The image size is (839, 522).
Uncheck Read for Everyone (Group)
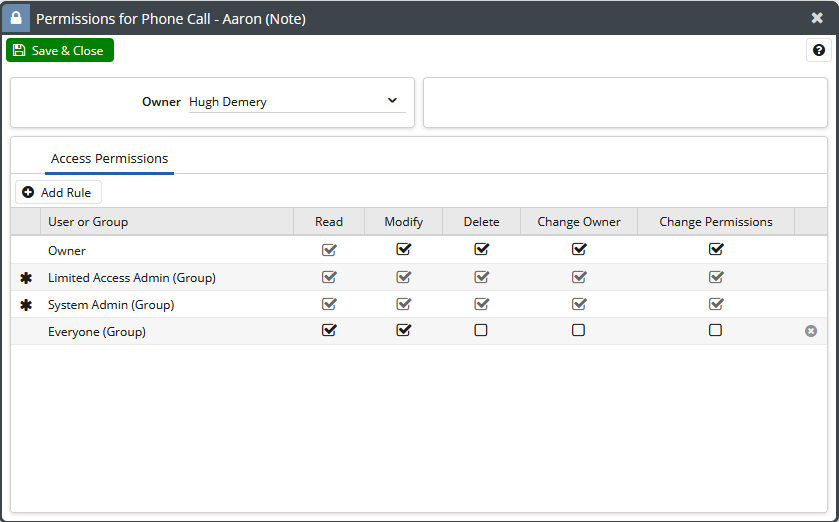329,330
